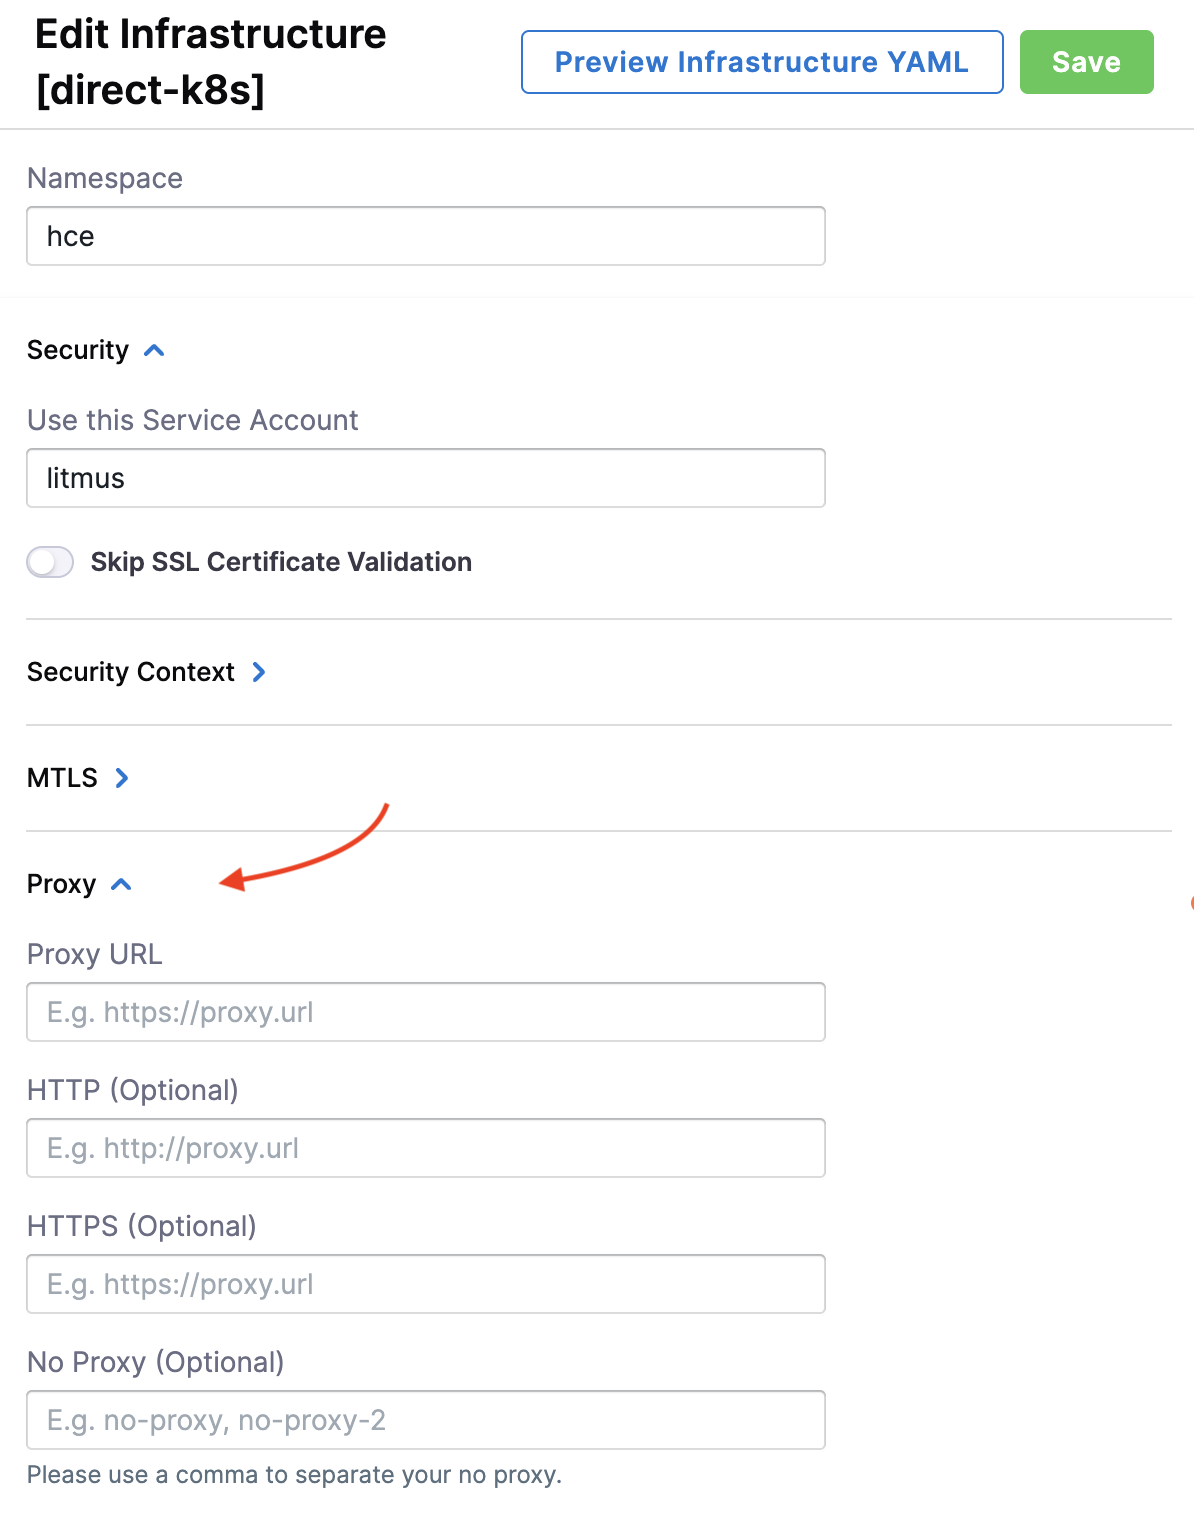This screenshot has width=1194, height=1515.
Task: Collapse the Security section heading
Action: tap(78, 350)
